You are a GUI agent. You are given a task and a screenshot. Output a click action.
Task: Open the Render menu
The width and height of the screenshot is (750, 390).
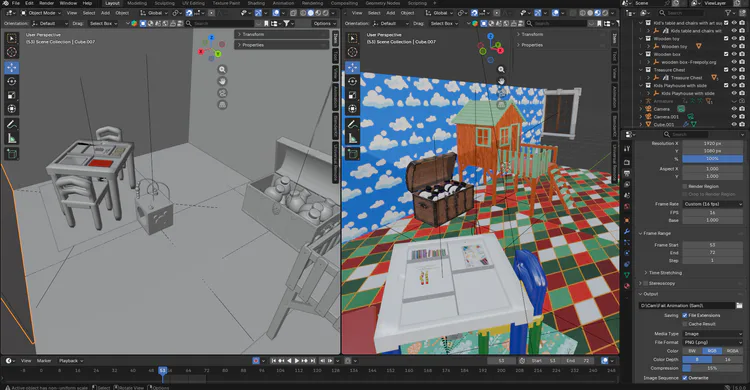46,3
